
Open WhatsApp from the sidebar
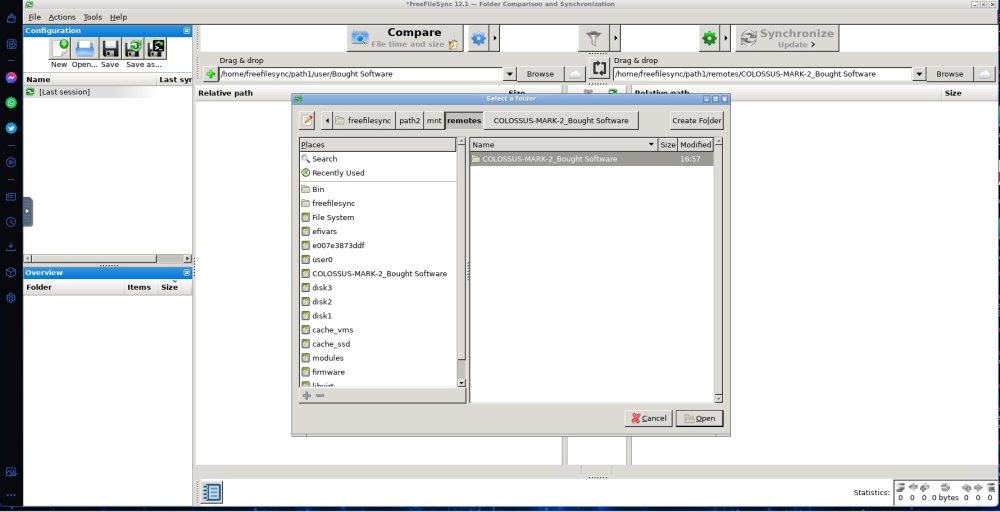11,103
